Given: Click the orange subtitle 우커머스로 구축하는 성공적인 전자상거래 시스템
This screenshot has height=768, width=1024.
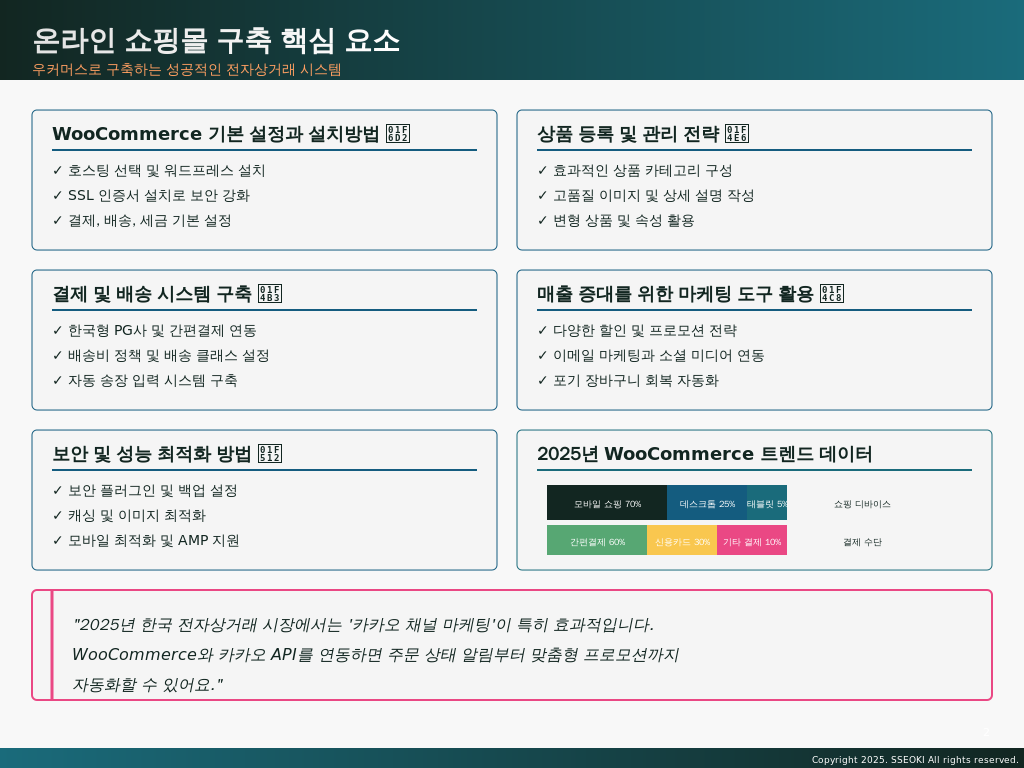Looking at the screenshot, I should tap(187, 69).
